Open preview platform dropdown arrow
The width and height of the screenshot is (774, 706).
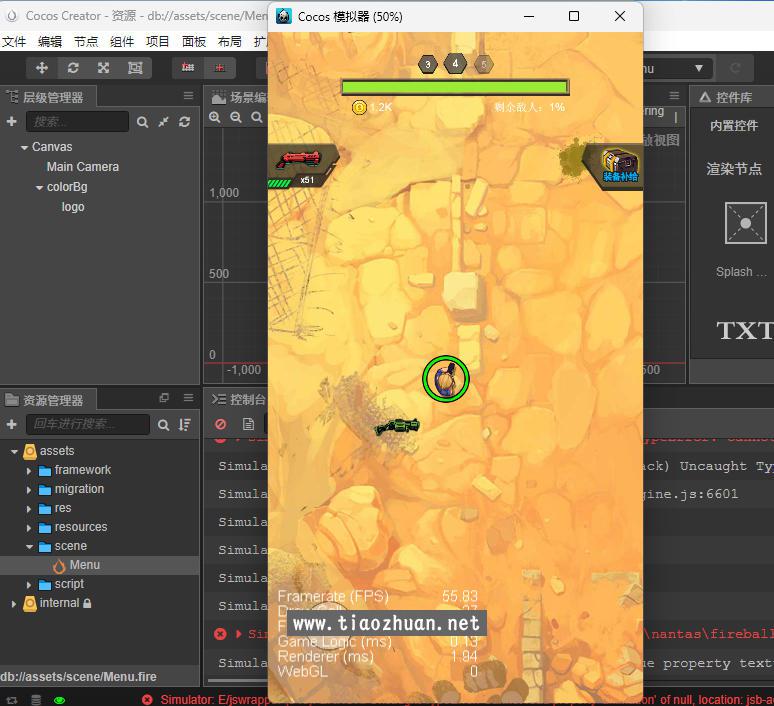click(x=698, y=68)
